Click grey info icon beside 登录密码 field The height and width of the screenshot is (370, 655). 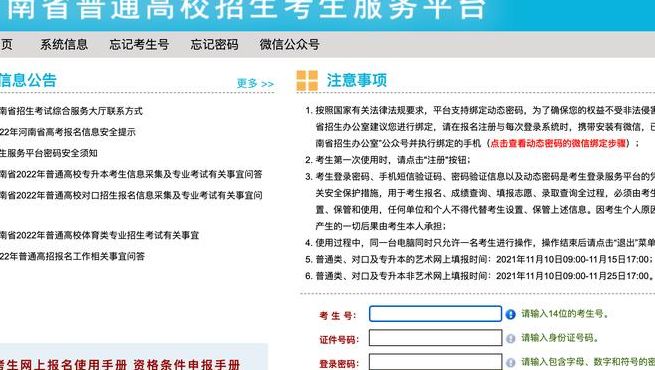(510, 363)
